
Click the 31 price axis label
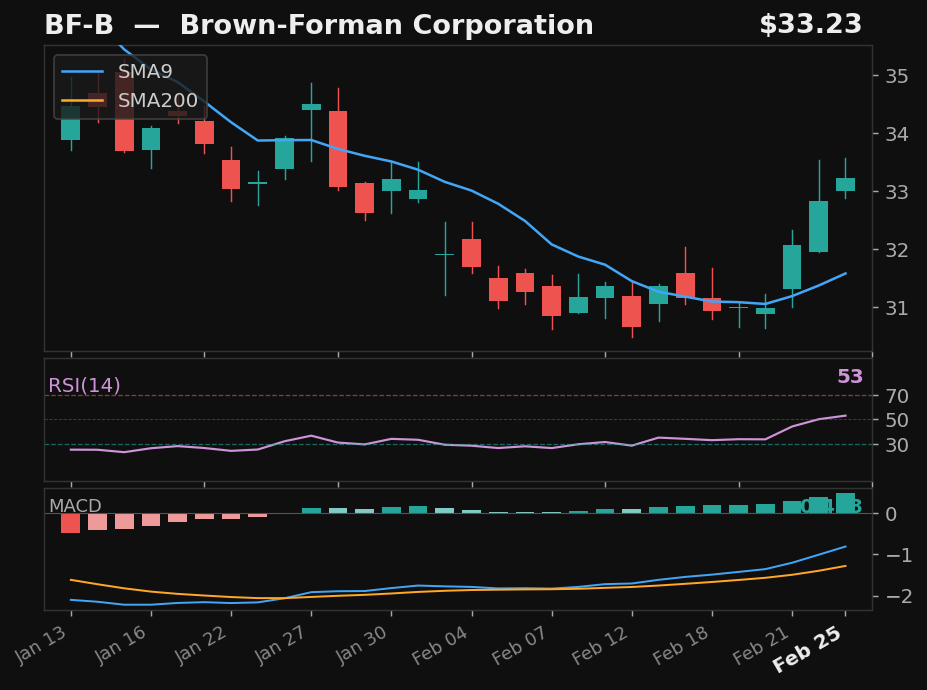897,307
